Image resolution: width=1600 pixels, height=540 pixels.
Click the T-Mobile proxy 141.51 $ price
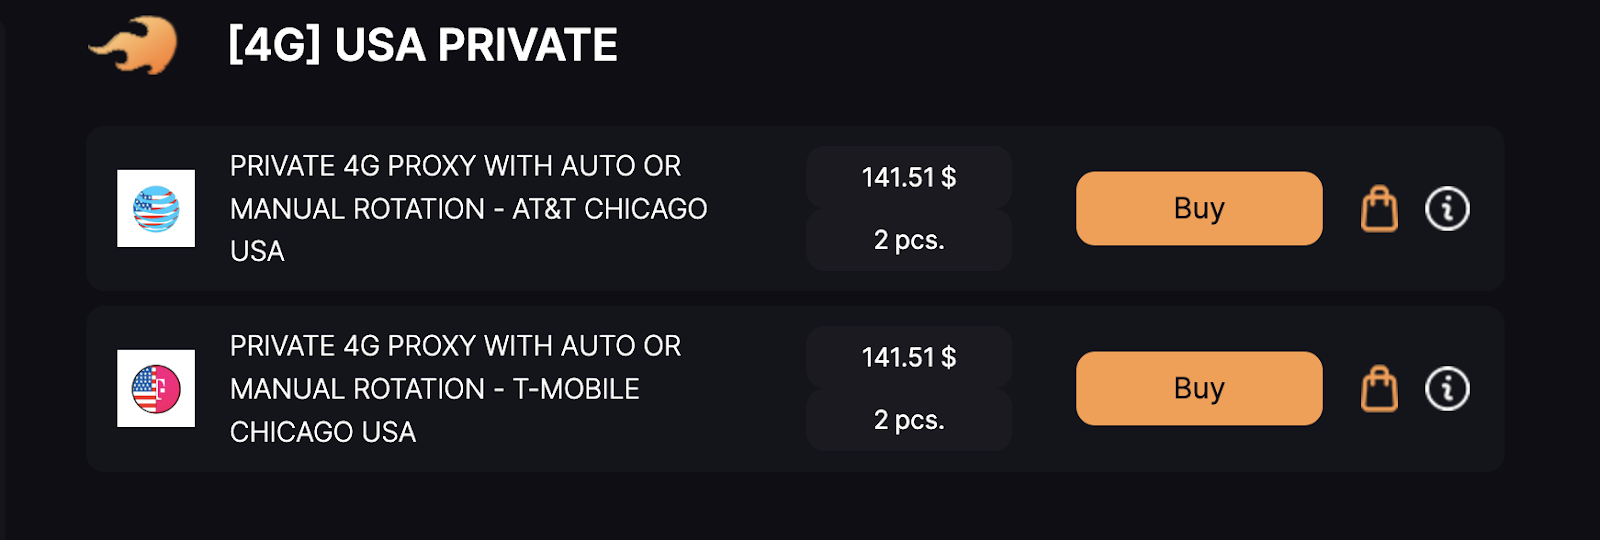909,357
